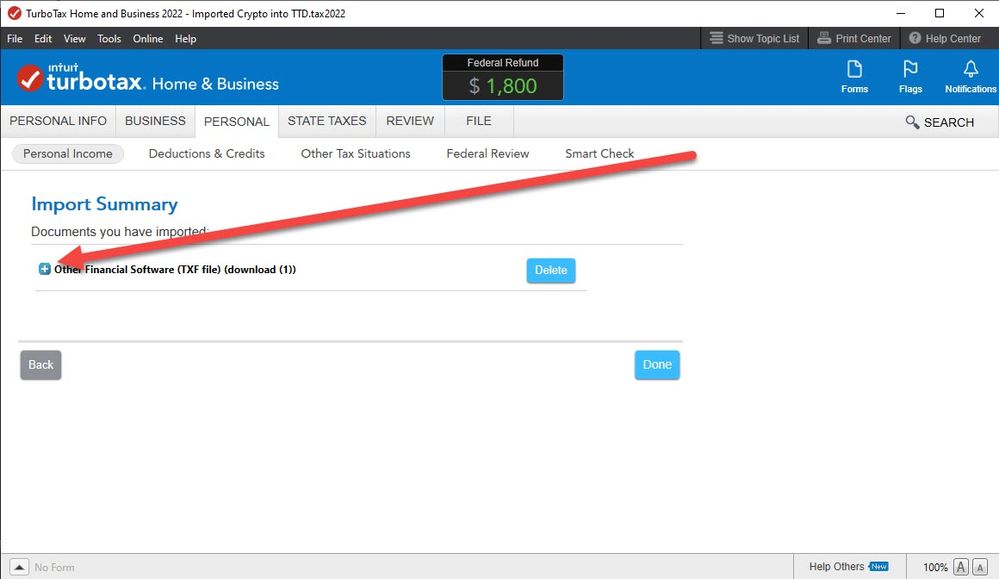The height and width of the screenshot is (579, 999).
Task: Click the Federal Refund amount display
Action: tap(503, 86)
